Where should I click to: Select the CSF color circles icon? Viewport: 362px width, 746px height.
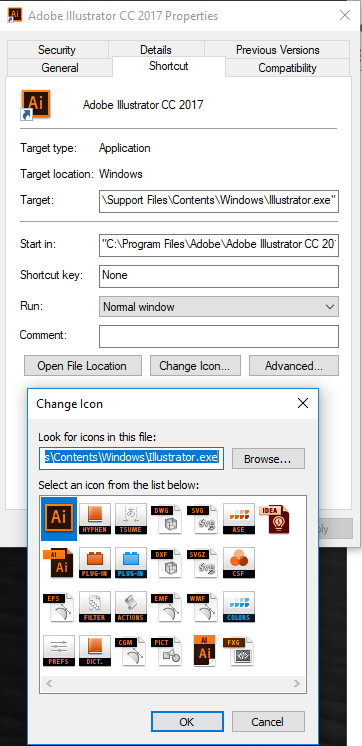(239, 562)
